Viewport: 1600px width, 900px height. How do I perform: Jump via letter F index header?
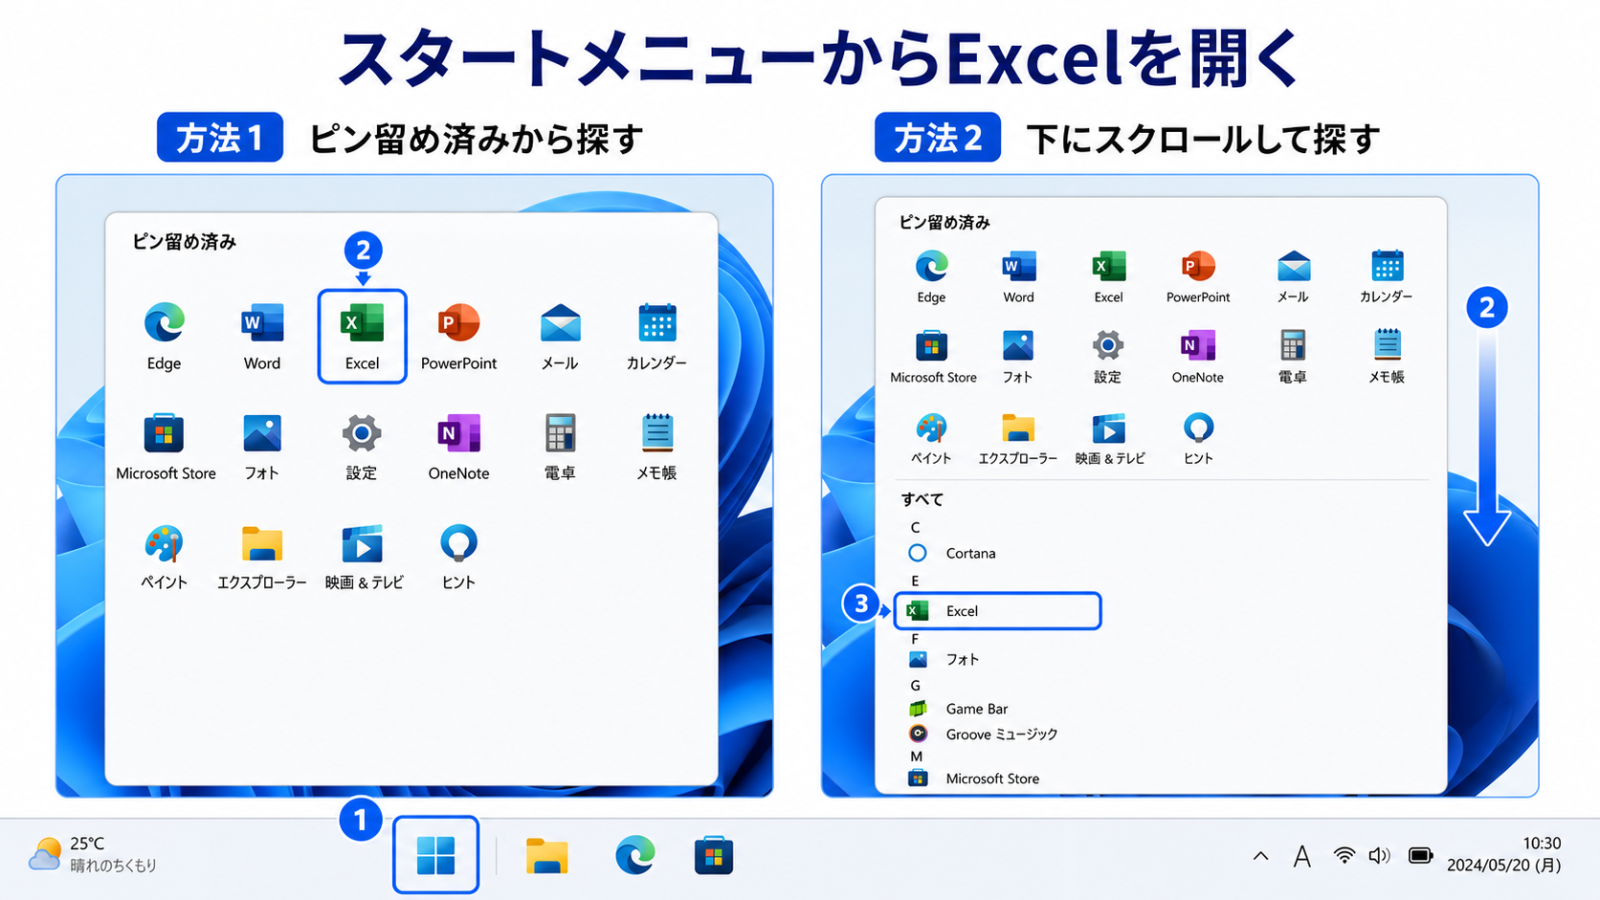click(915, 639)
